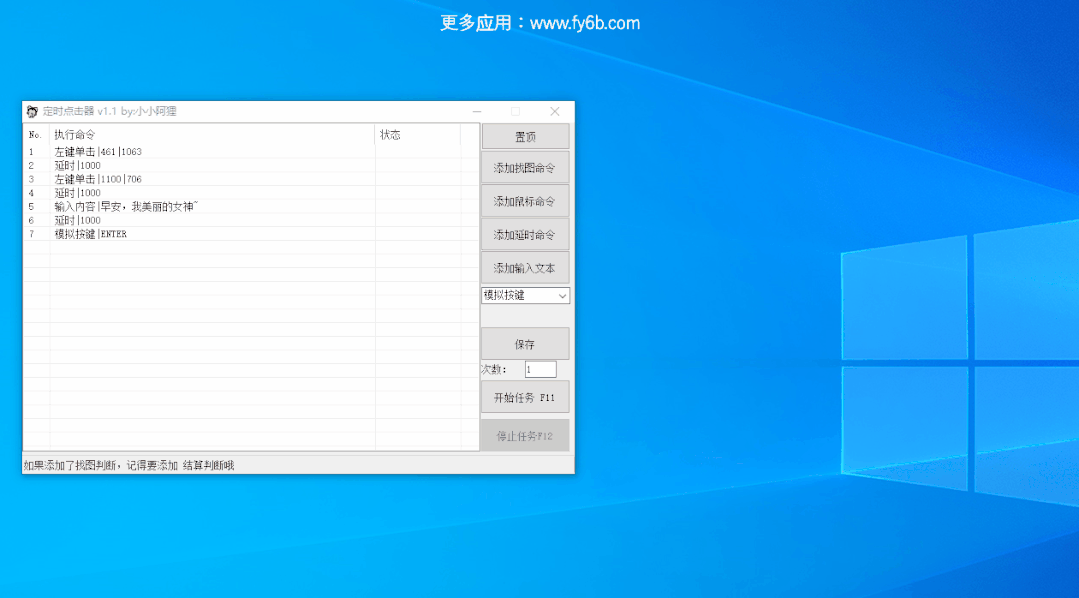Click the 置顶 (always on top) button
1079x598 pixels.
tap(525, 137)
